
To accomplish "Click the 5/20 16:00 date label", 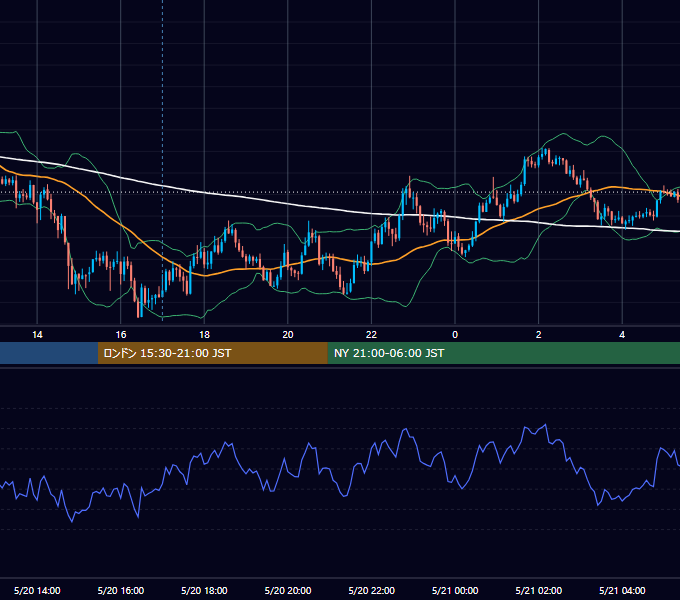I will click(121, 590).
